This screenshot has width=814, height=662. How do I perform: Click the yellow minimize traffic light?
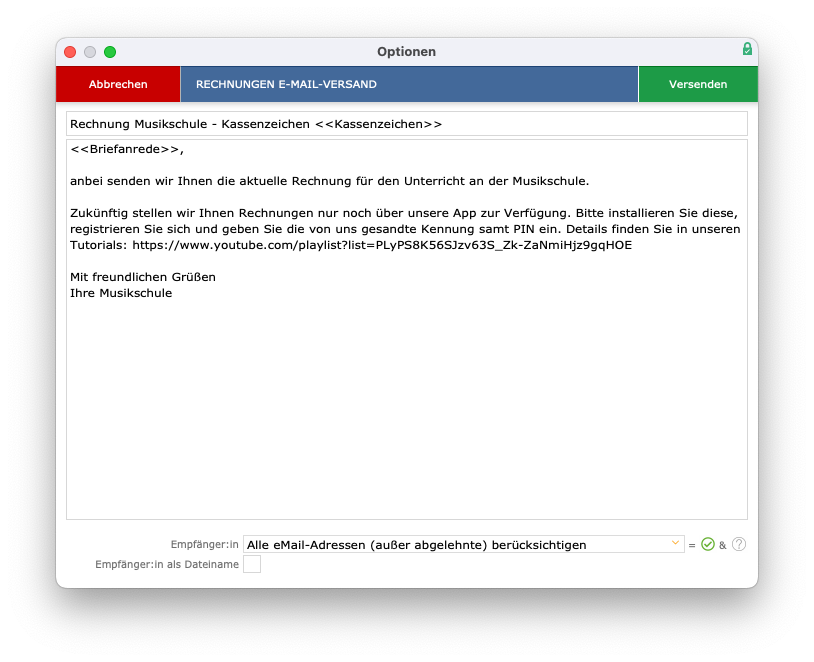coord(90,49)
